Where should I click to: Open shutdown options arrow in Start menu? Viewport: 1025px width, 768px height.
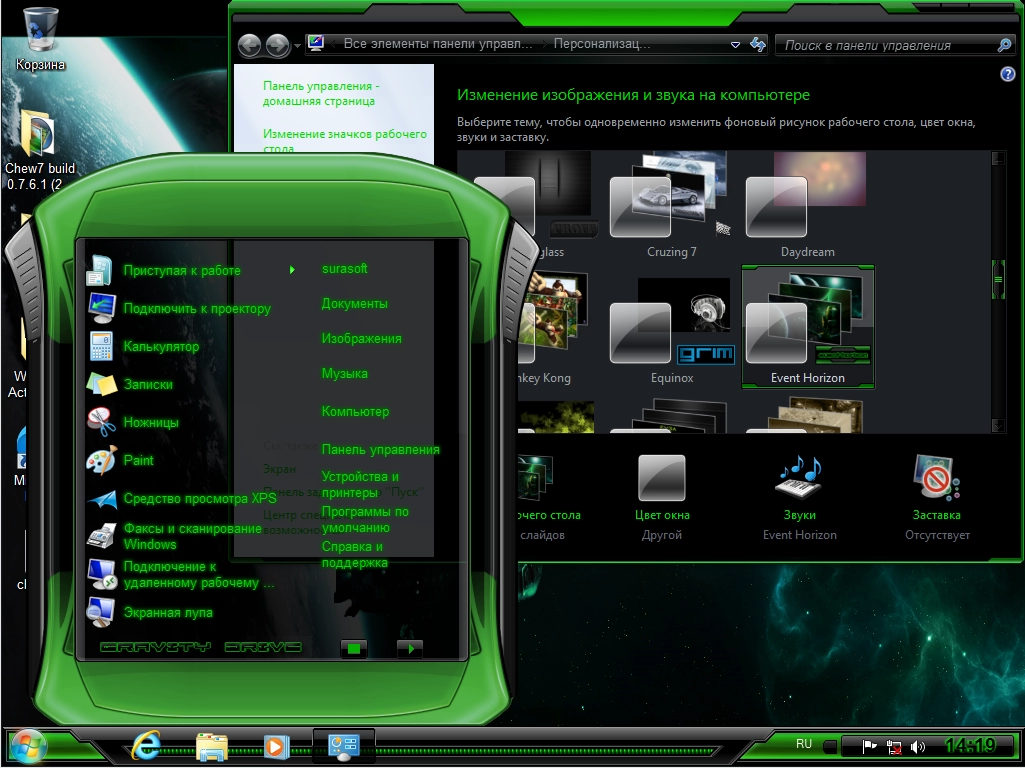click(409, 648)
